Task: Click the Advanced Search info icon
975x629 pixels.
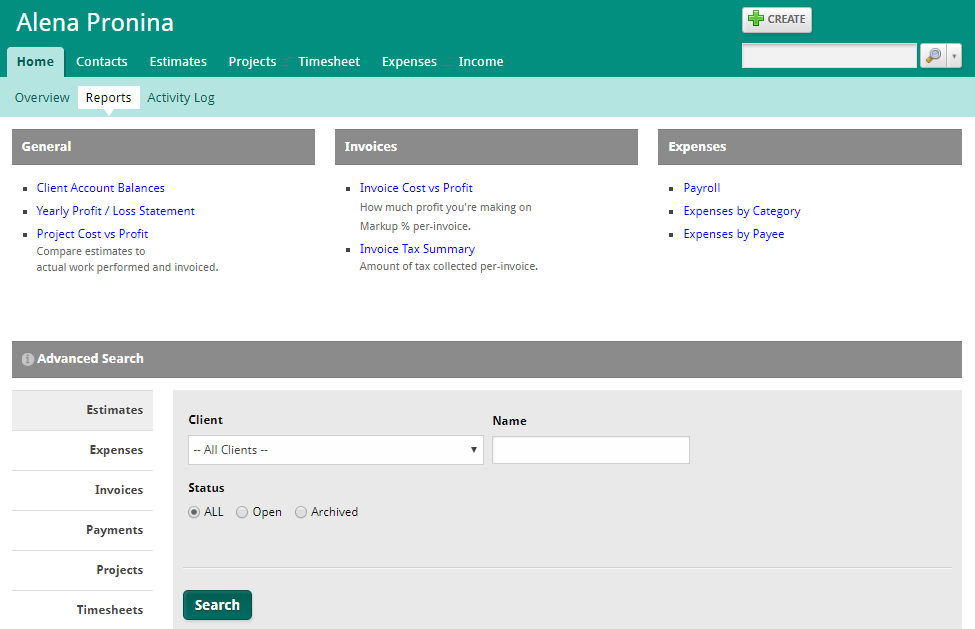Action: pos(28,359)
